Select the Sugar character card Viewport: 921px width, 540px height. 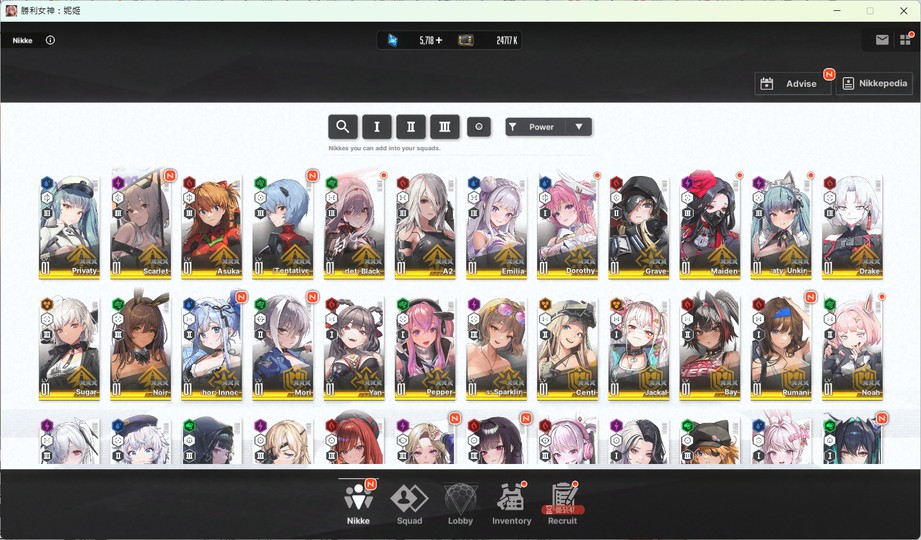click(x=69, y=348)
